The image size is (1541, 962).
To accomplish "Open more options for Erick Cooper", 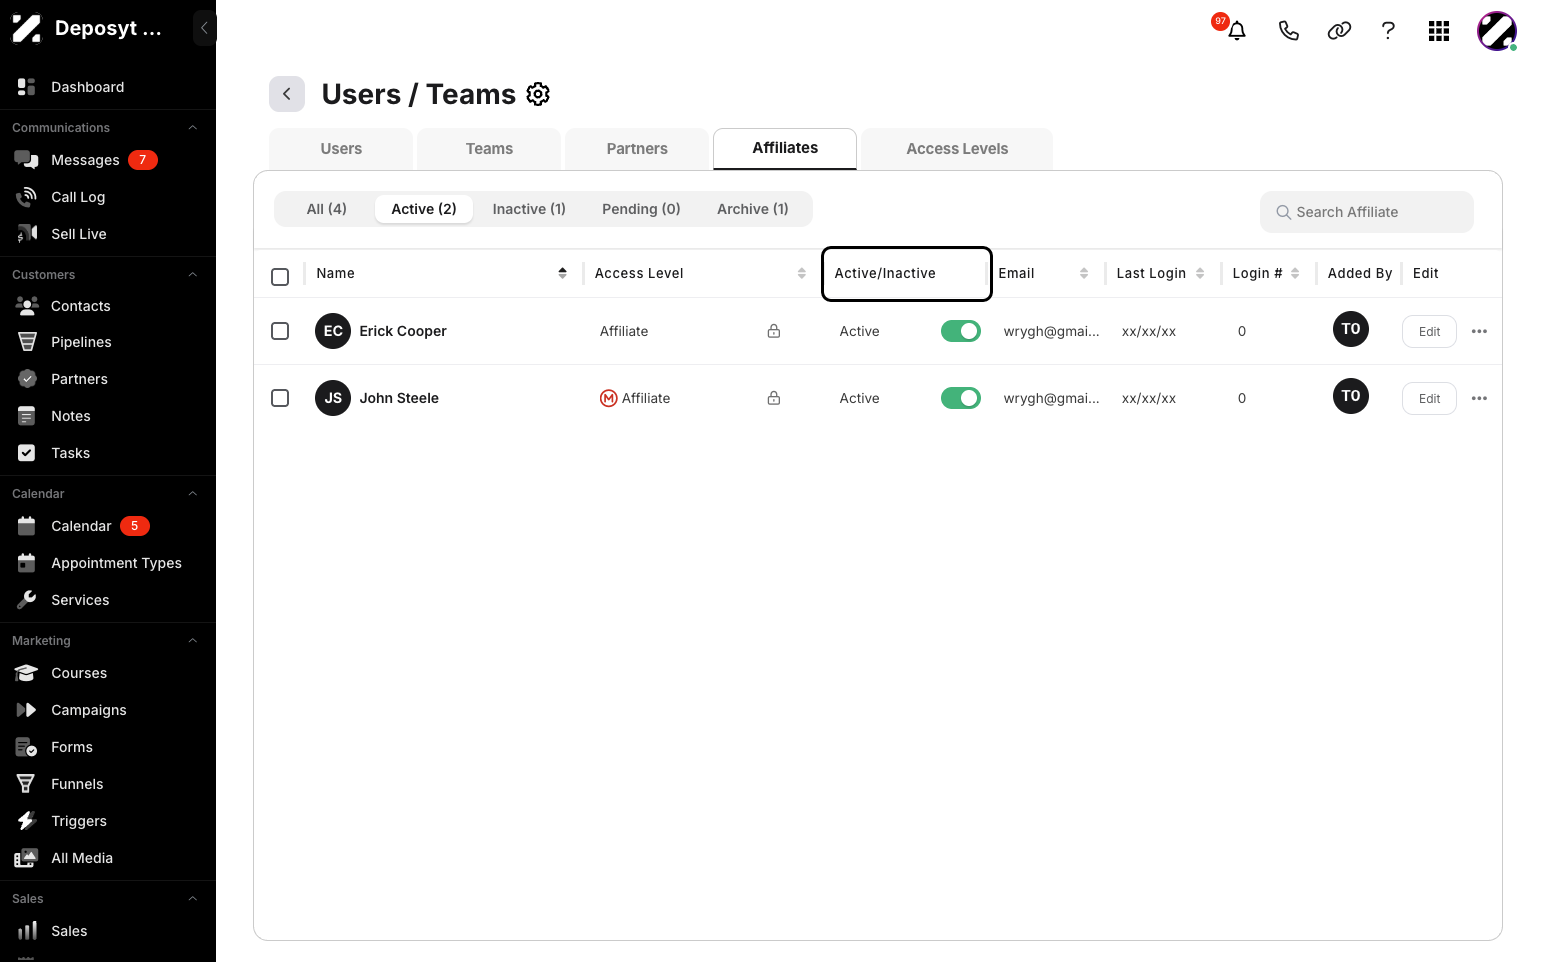I will pos(1480,331).
